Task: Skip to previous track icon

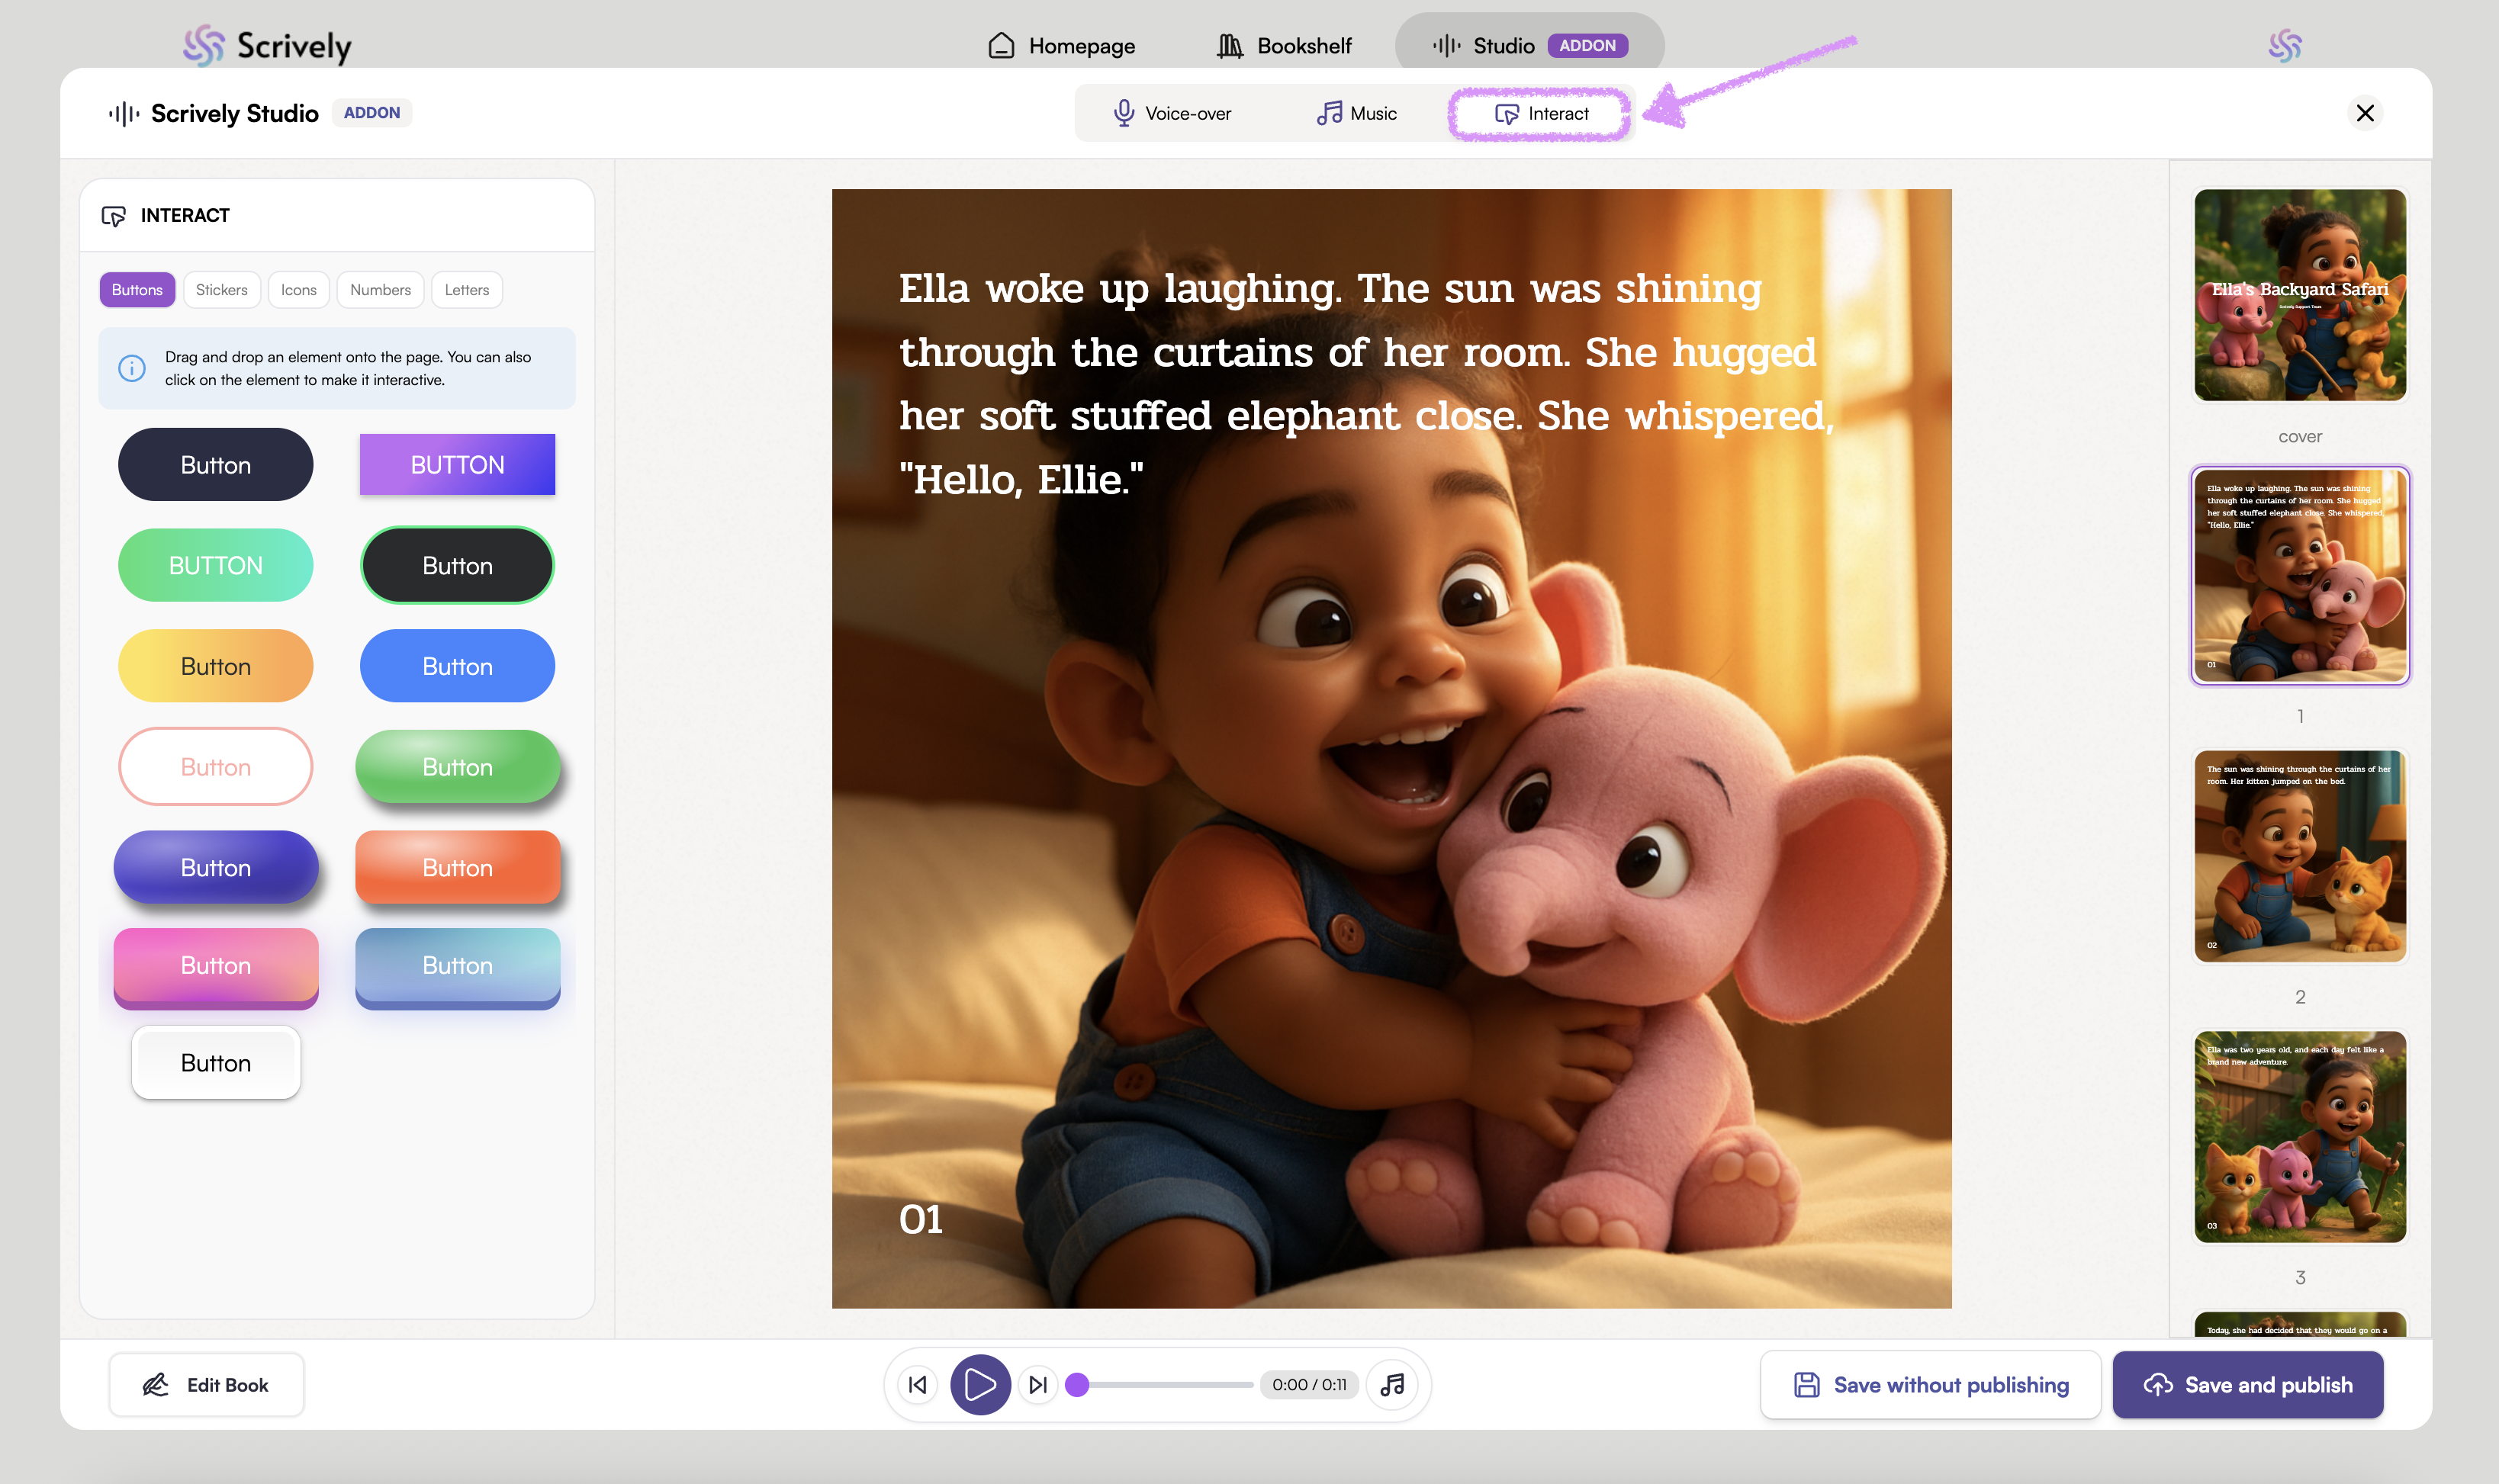Action: (x=918, y=1385)
